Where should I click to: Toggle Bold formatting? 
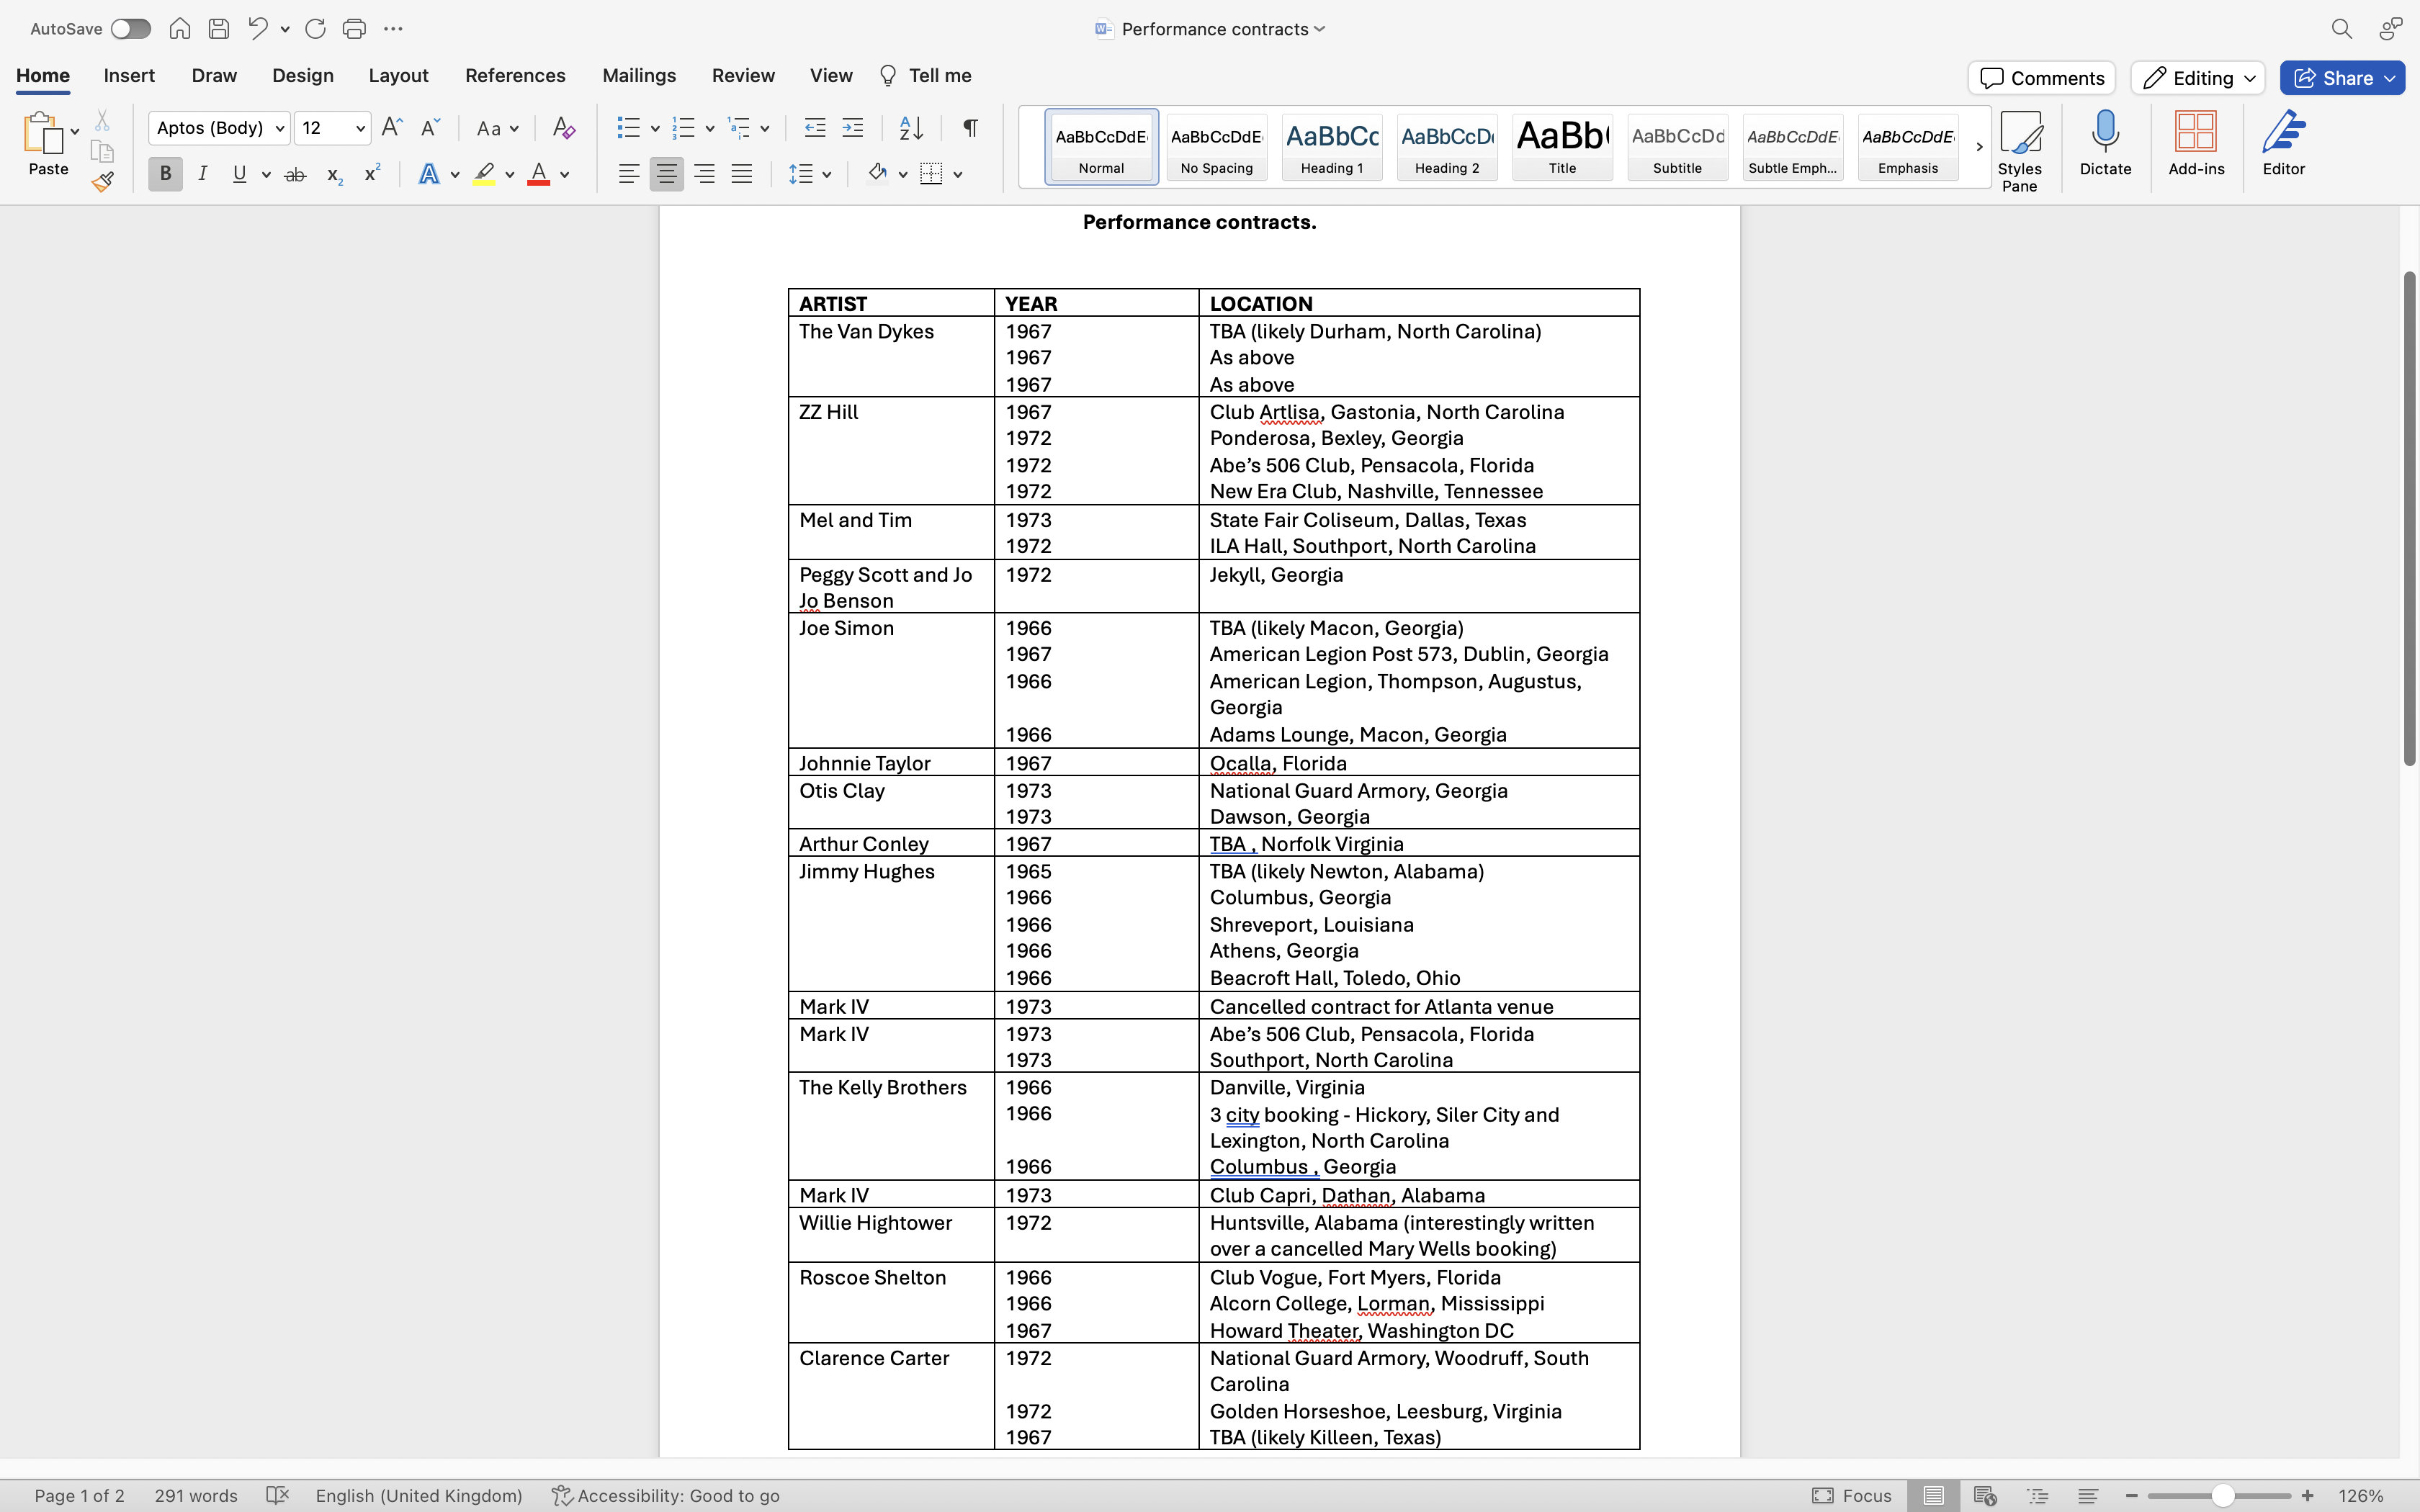pyautogui.click(x=166, y=174)
